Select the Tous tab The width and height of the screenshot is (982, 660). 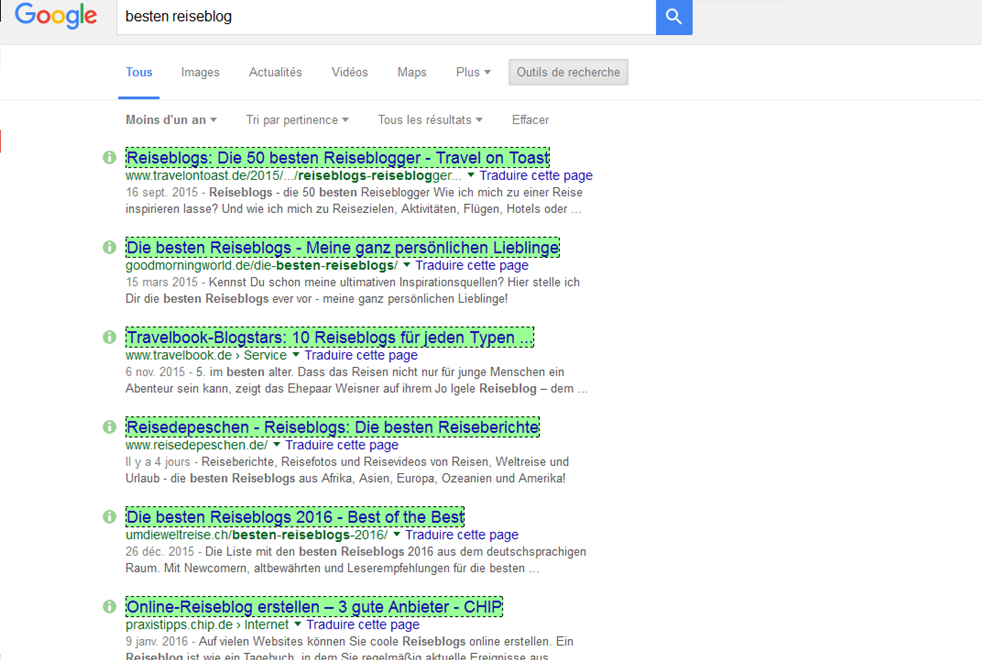[139, 72]
